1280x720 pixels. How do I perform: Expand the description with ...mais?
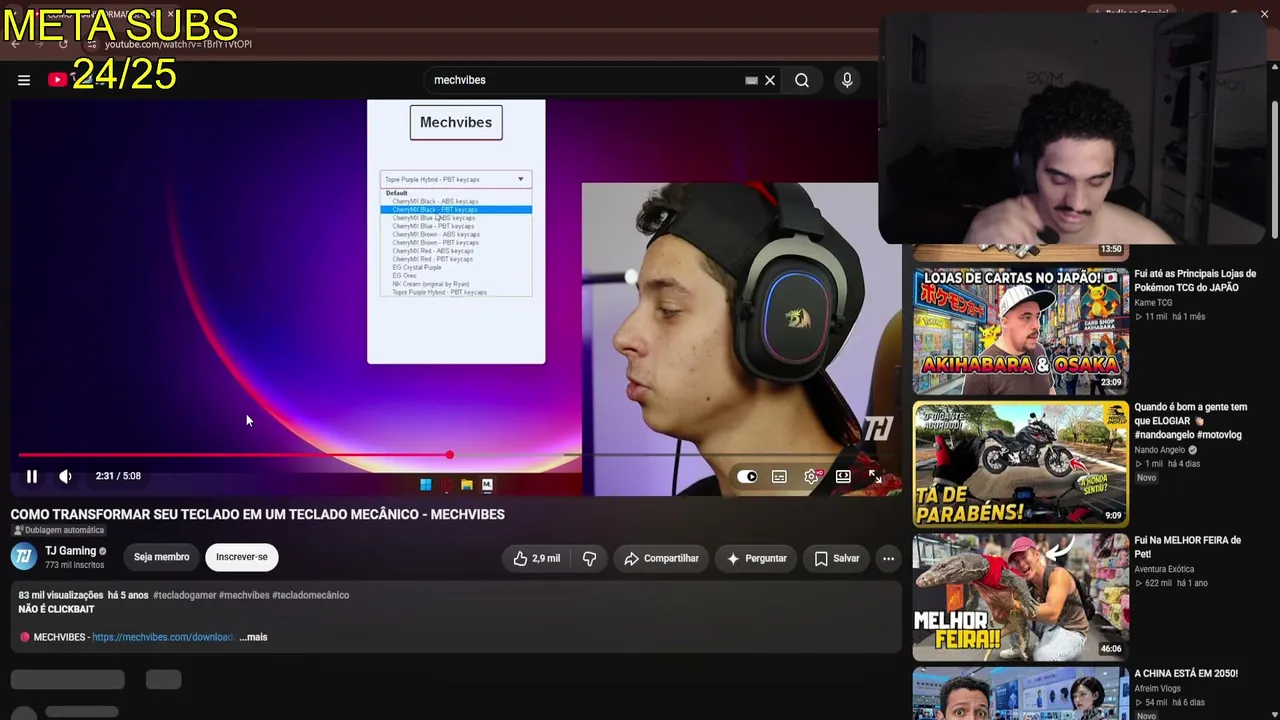click(253, 637)
